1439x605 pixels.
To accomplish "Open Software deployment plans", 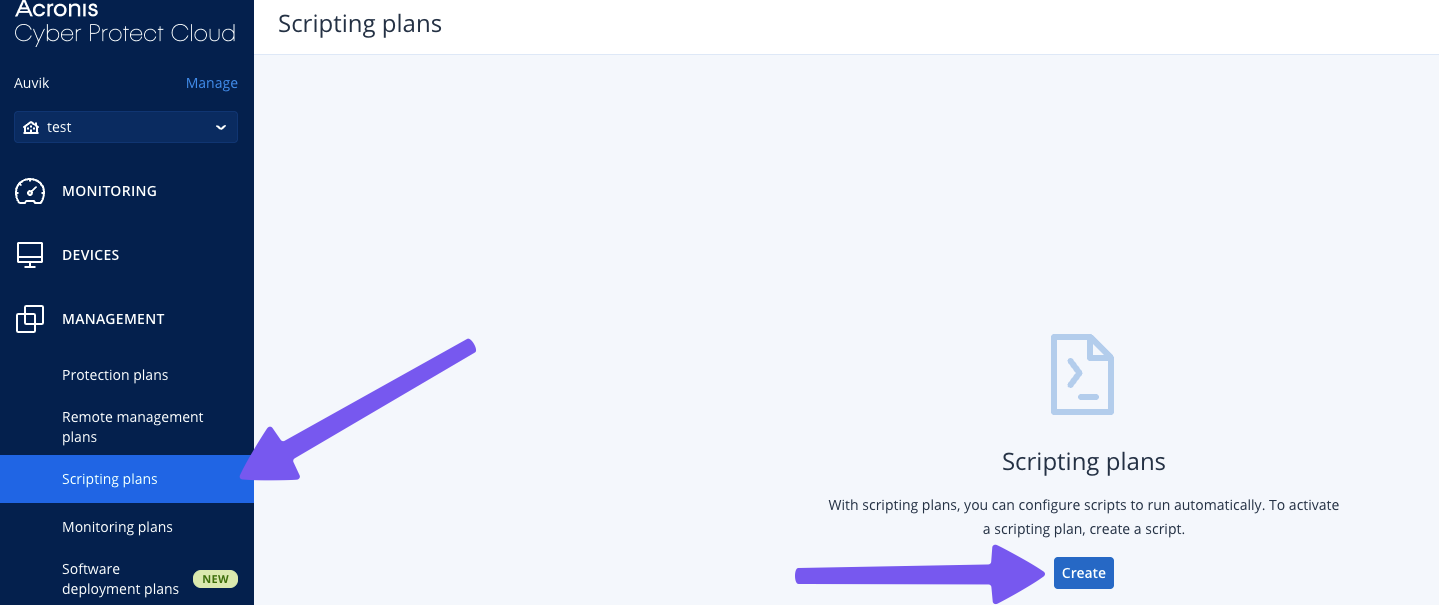I will pyautogui.click(x=120, y=579).
